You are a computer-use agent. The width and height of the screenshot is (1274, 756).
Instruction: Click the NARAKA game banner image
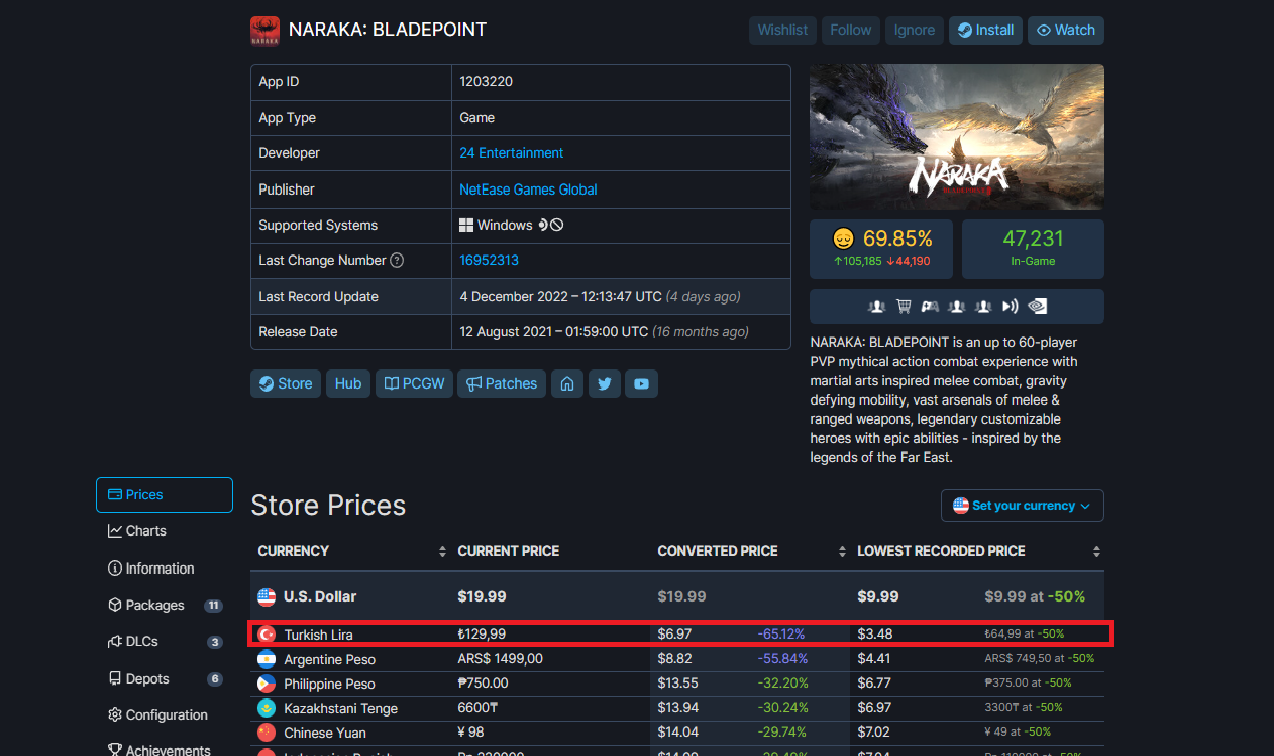click(x=956, y=137)
